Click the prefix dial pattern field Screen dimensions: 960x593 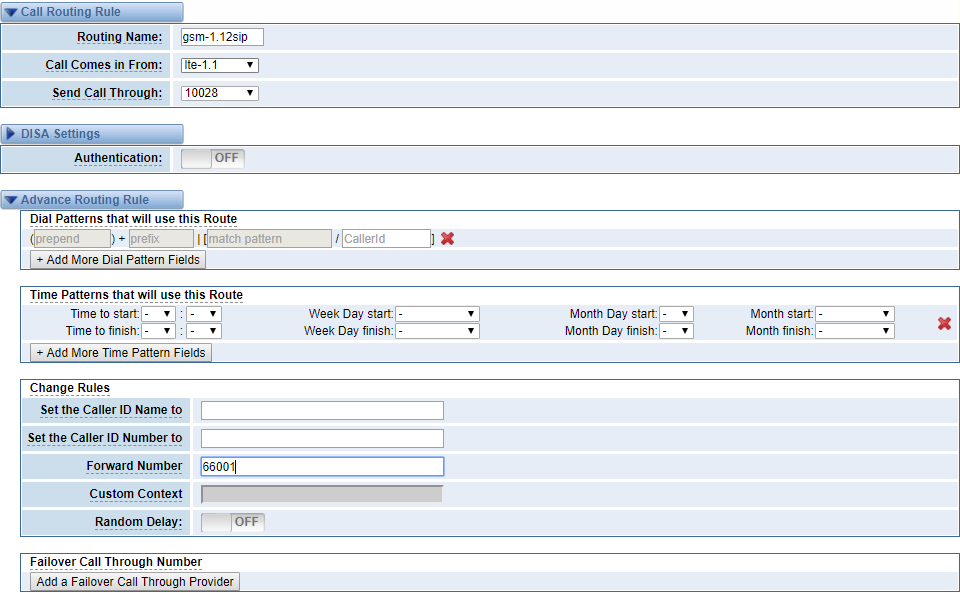click(161, 239)
